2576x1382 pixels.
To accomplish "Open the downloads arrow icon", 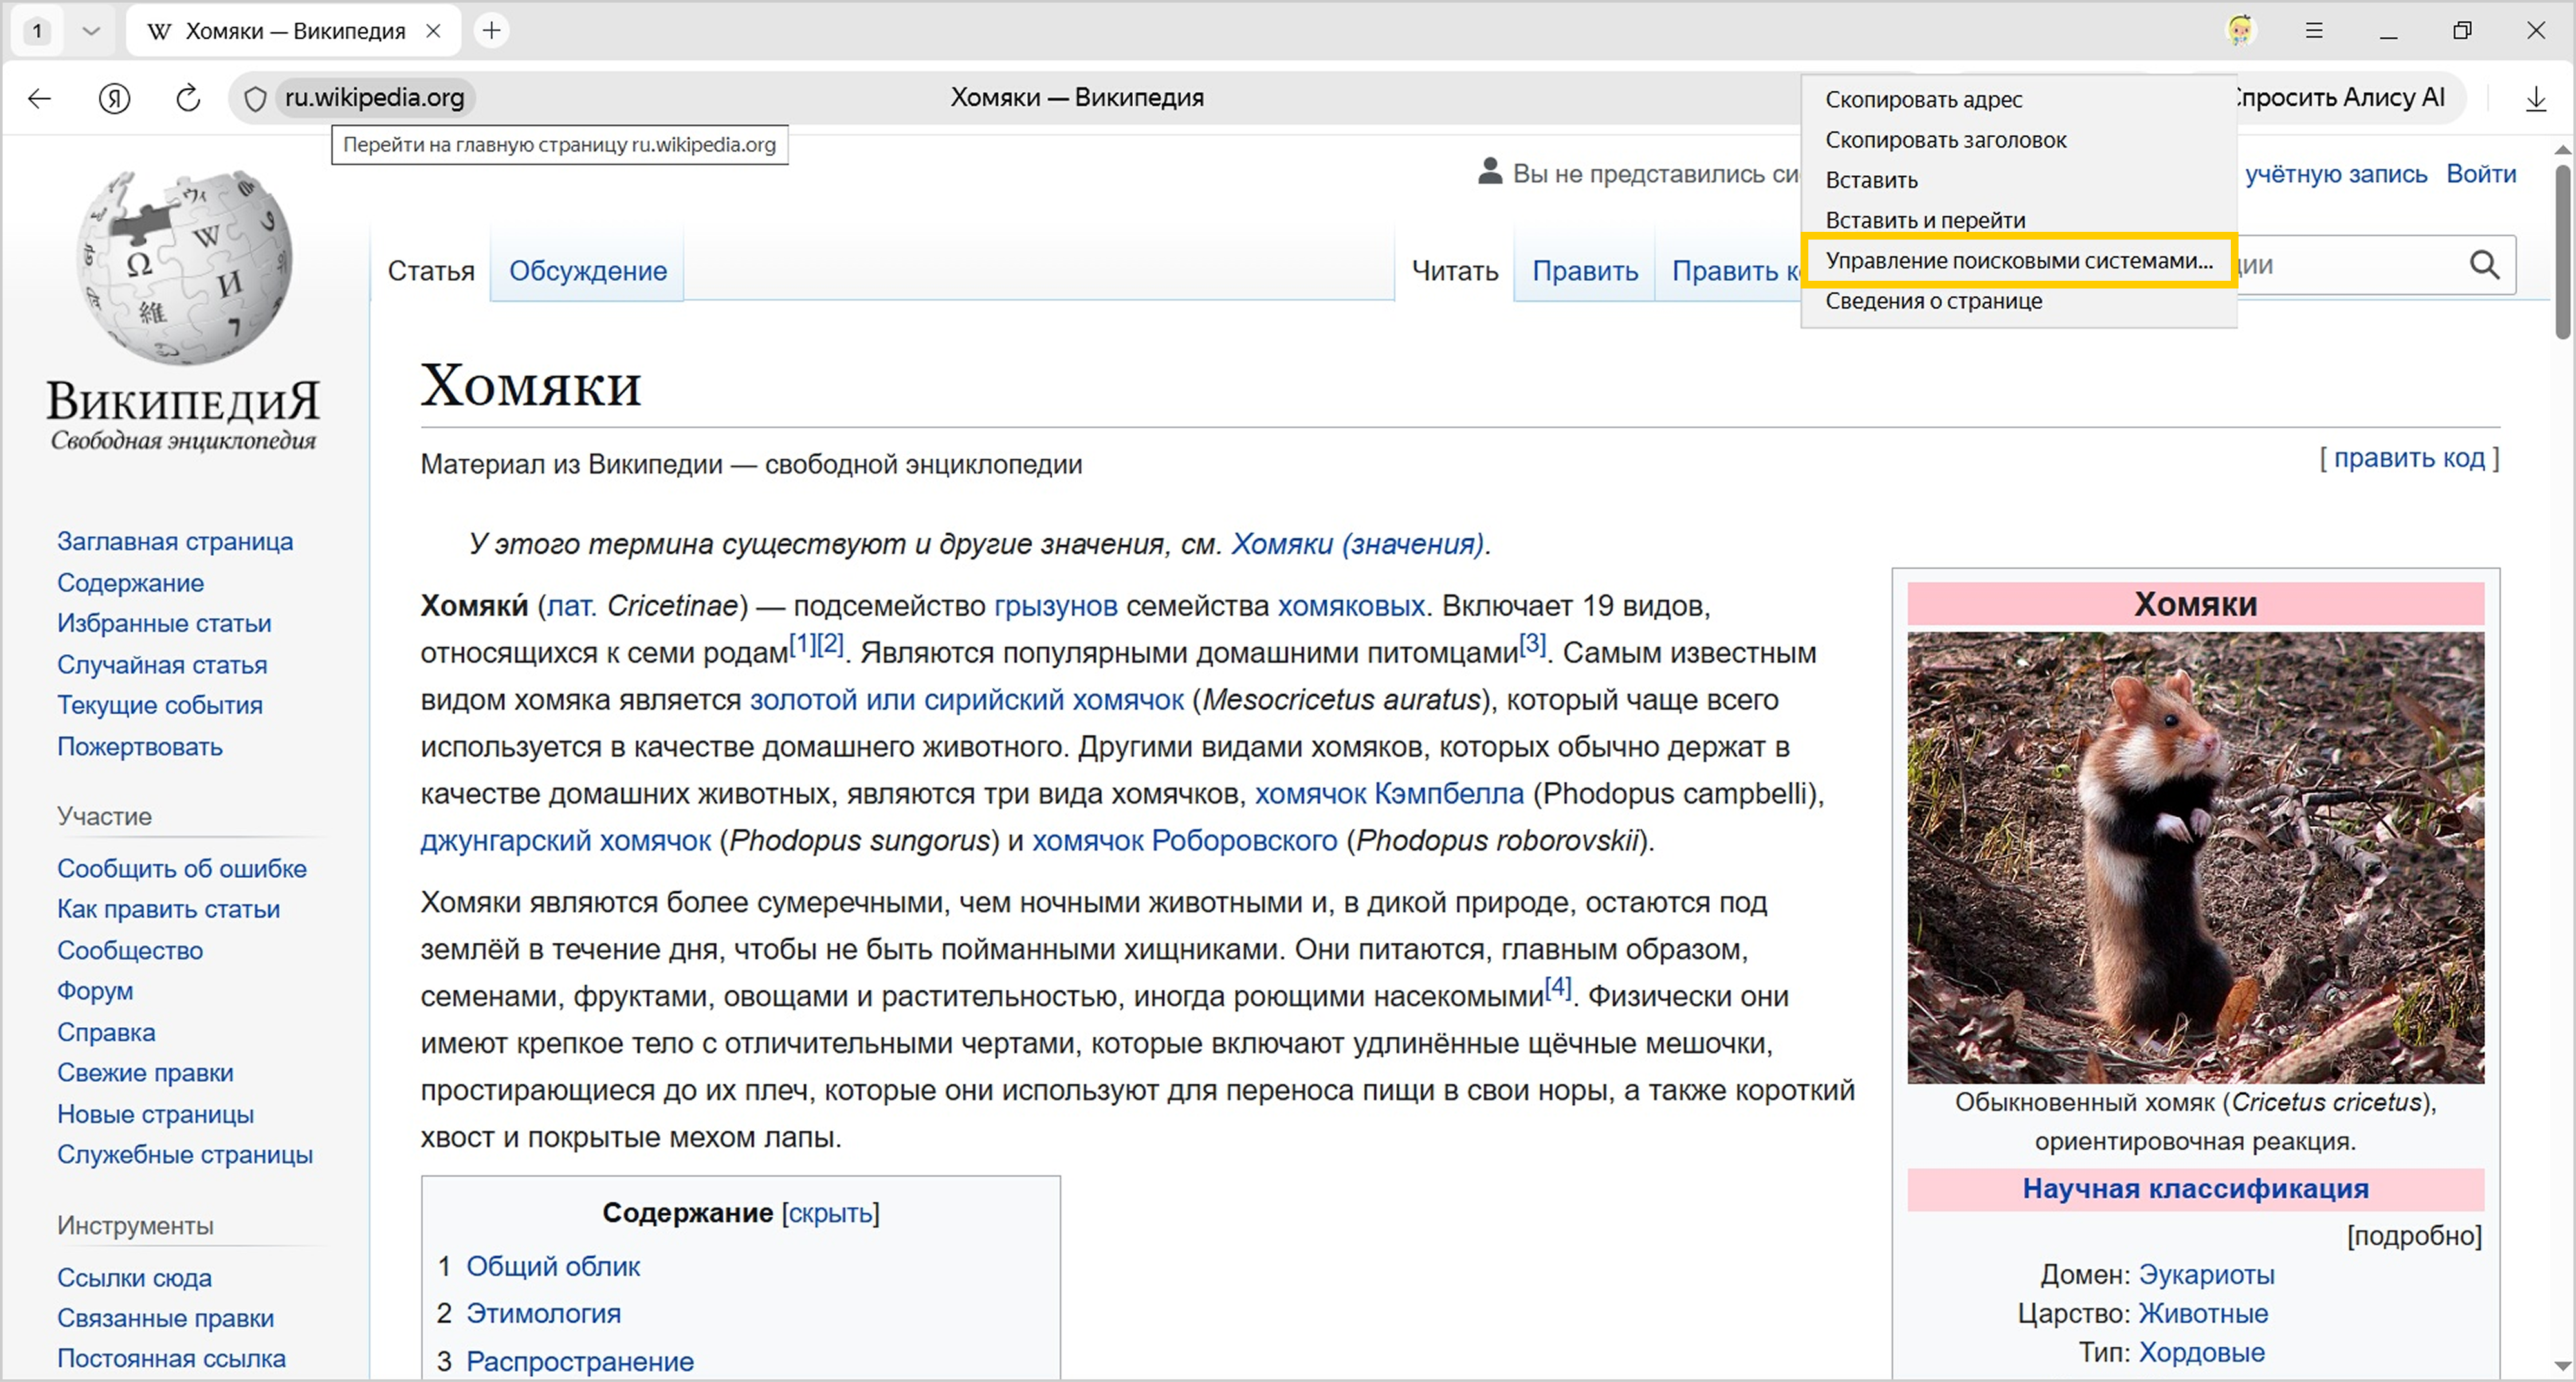I will (x=2535, y=98).
